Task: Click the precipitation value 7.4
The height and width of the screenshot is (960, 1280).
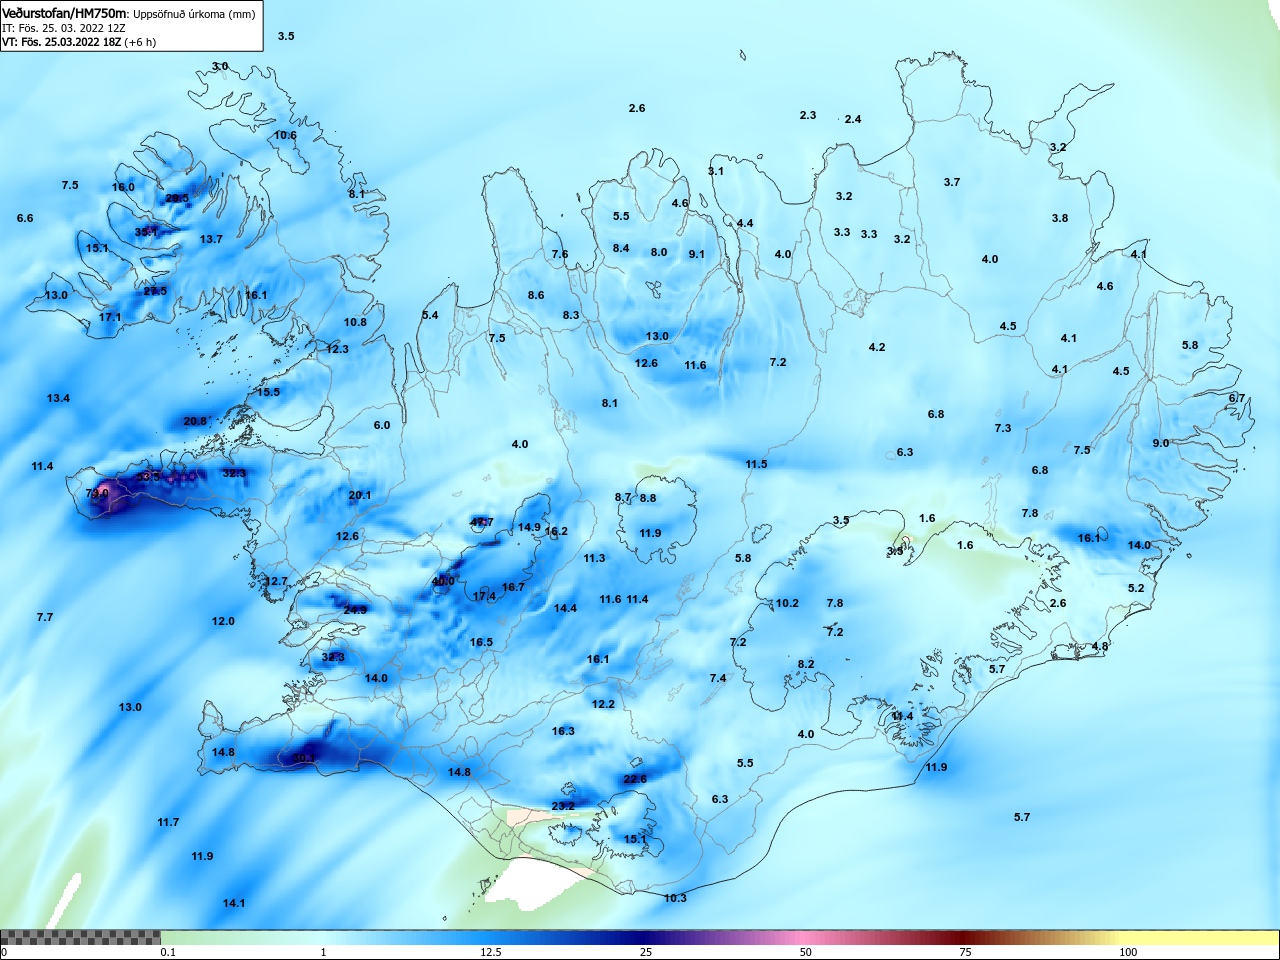Action: (718, 679)
